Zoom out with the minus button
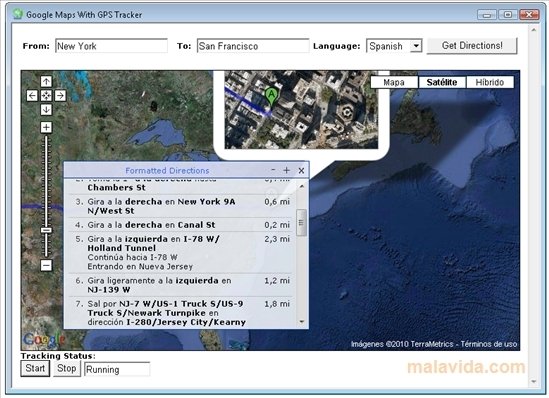 coord(46,265)
